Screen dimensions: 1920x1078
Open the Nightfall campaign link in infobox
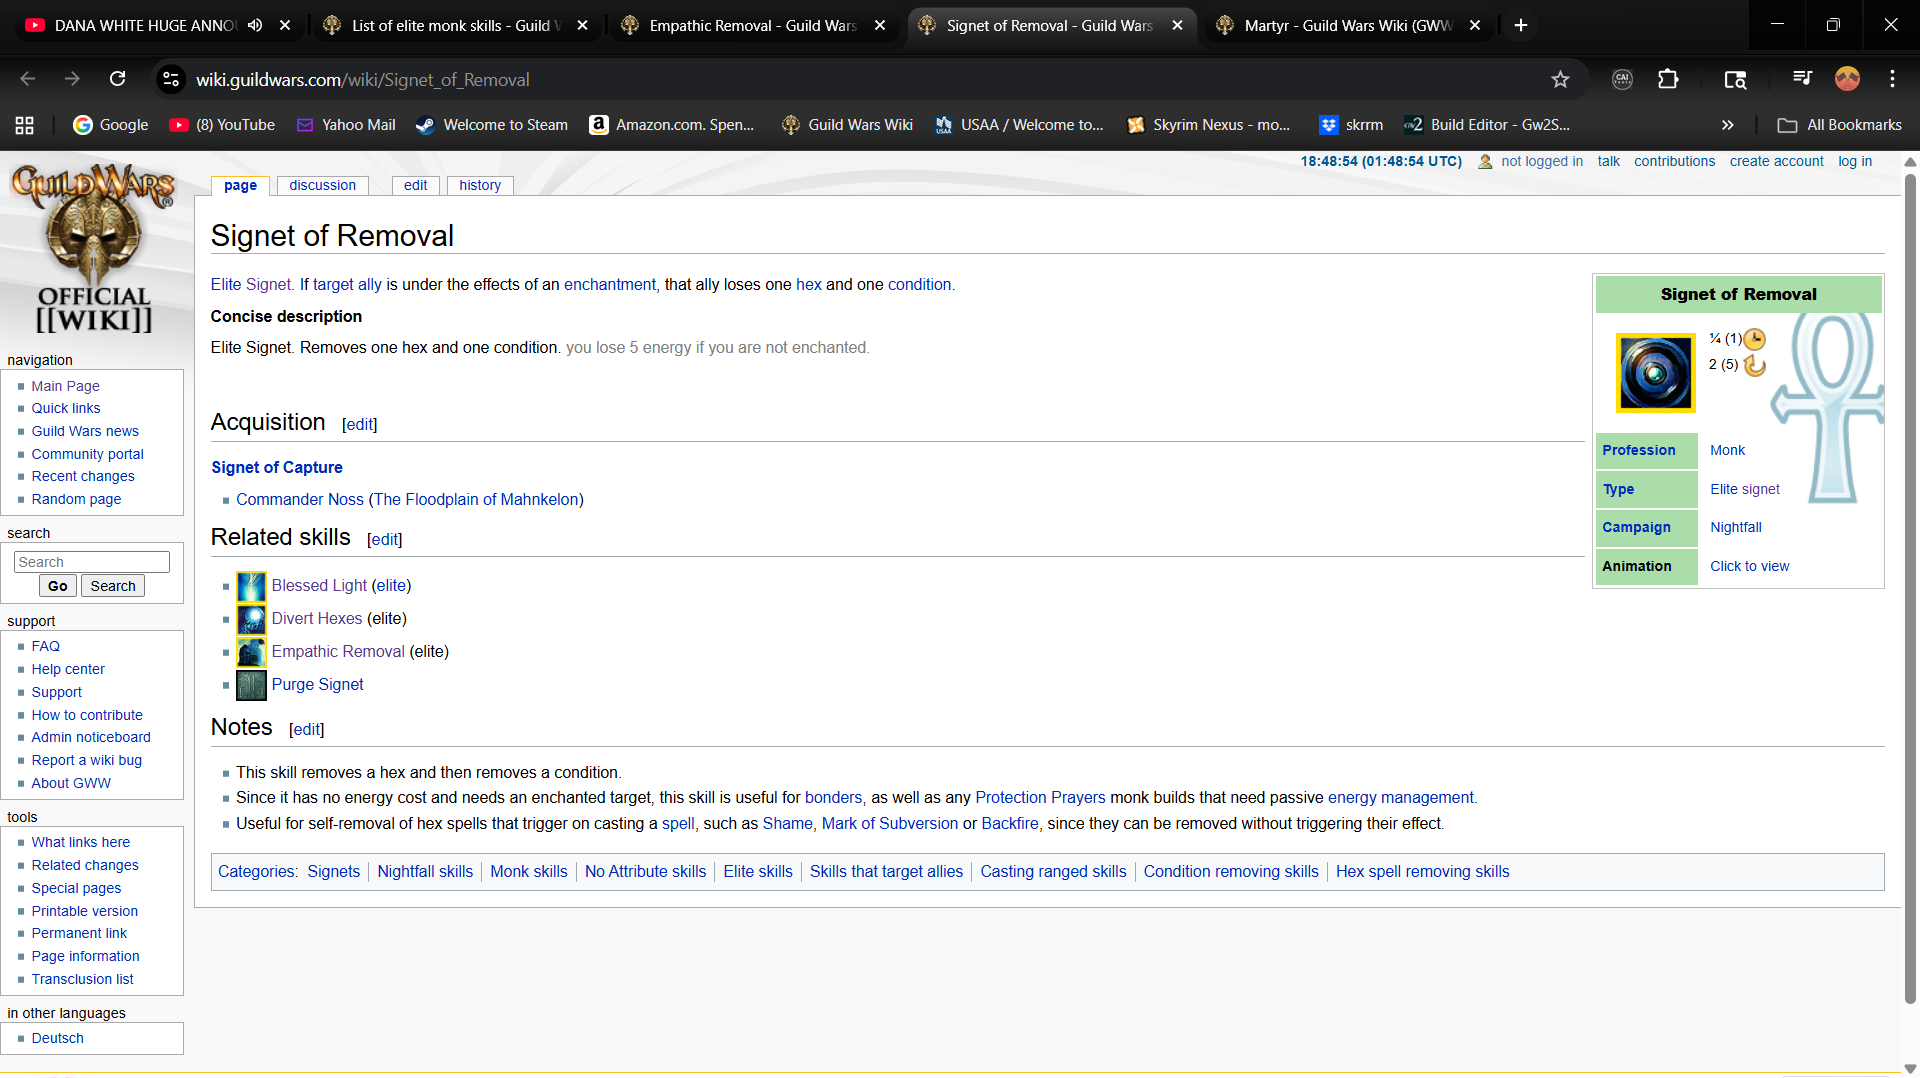click(x=1736, y=527)
